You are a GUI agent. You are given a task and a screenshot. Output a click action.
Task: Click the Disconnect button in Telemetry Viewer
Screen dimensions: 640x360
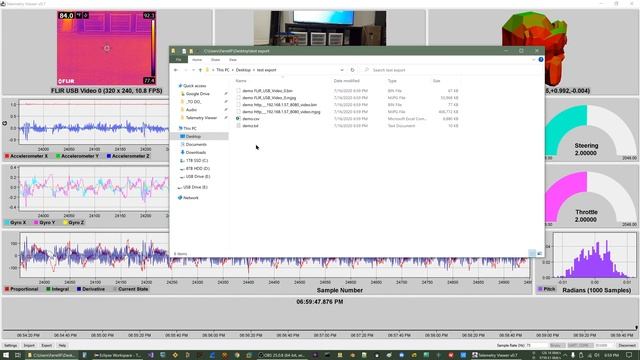[627, 345]
